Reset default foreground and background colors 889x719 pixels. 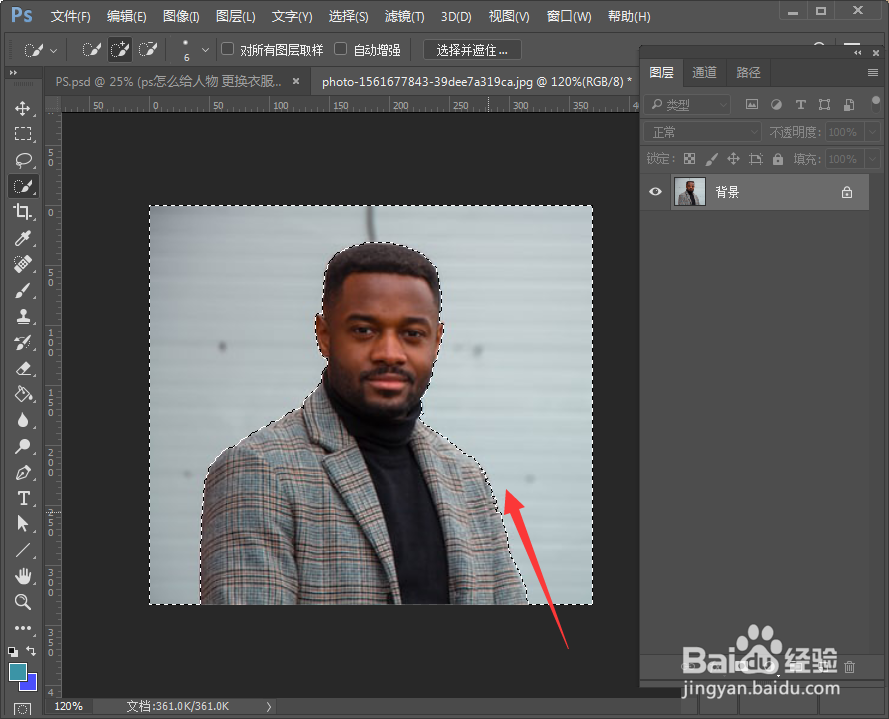click(x=12, y=652)
